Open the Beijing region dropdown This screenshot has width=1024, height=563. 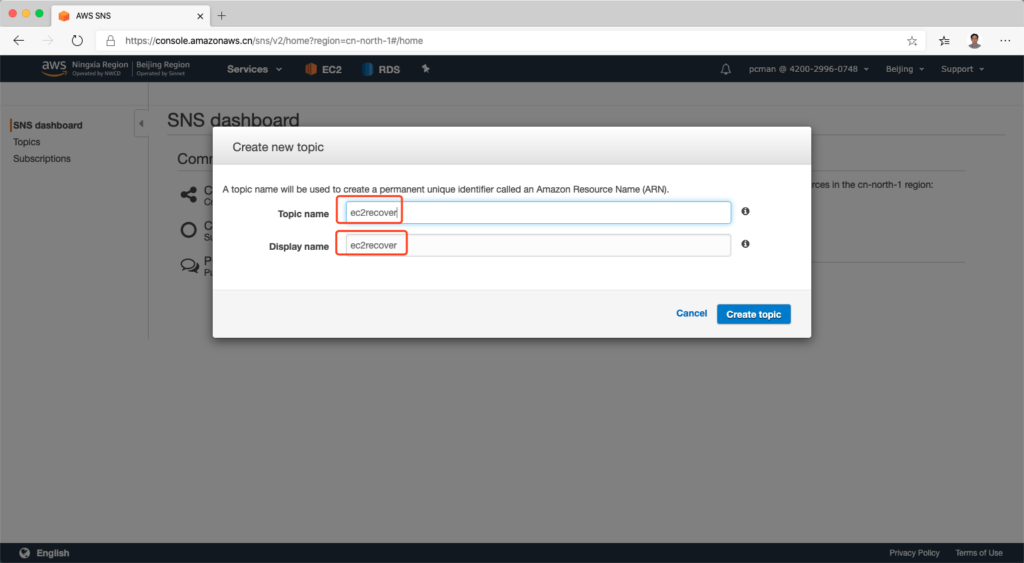(904, 69)
